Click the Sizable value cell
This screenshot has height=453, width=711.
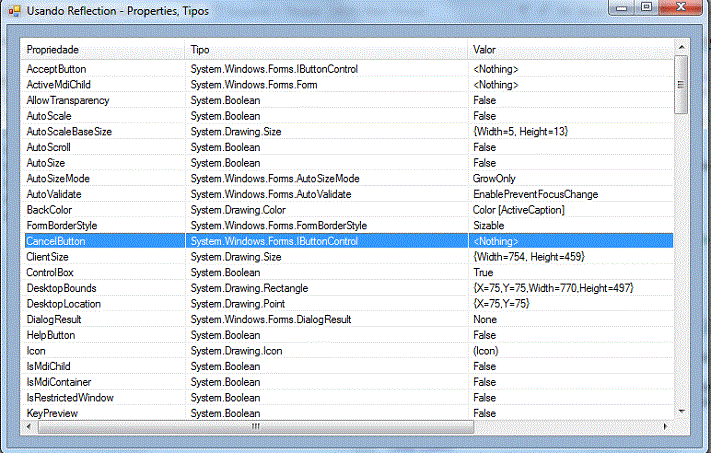489,226
